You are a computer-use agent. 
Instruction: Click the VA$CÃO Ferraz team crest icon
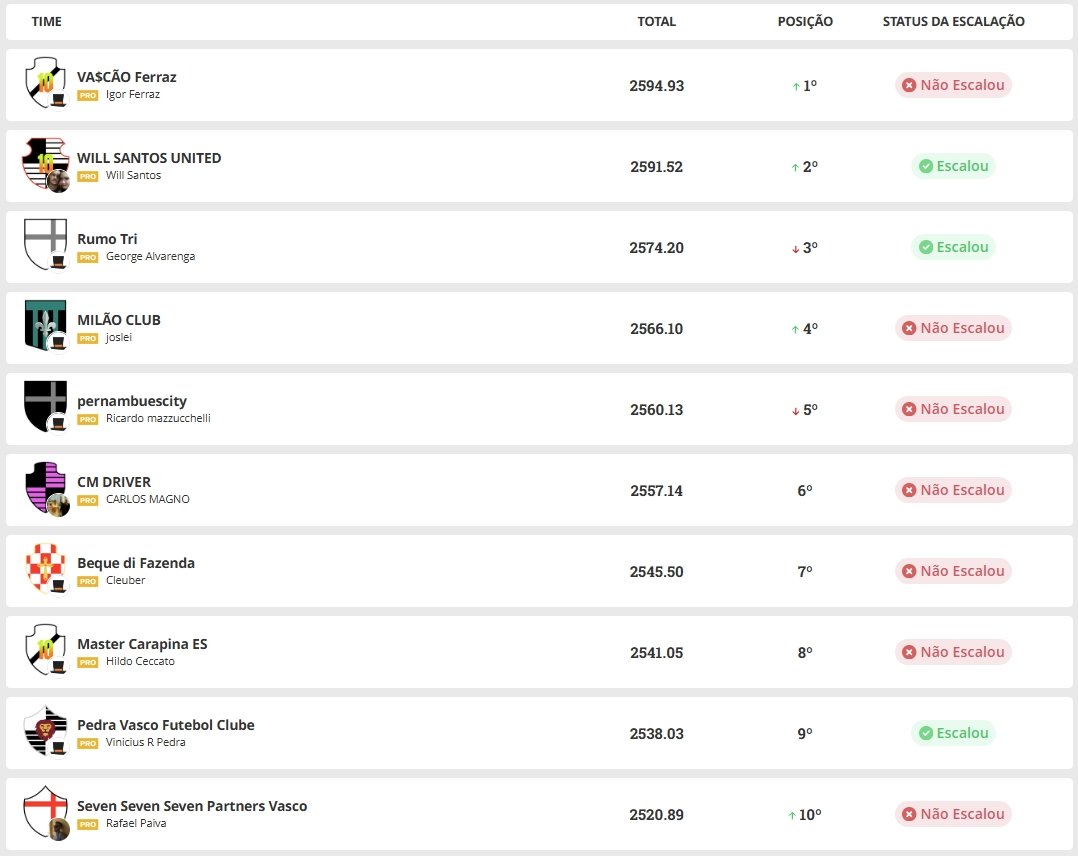pos(45,81)
